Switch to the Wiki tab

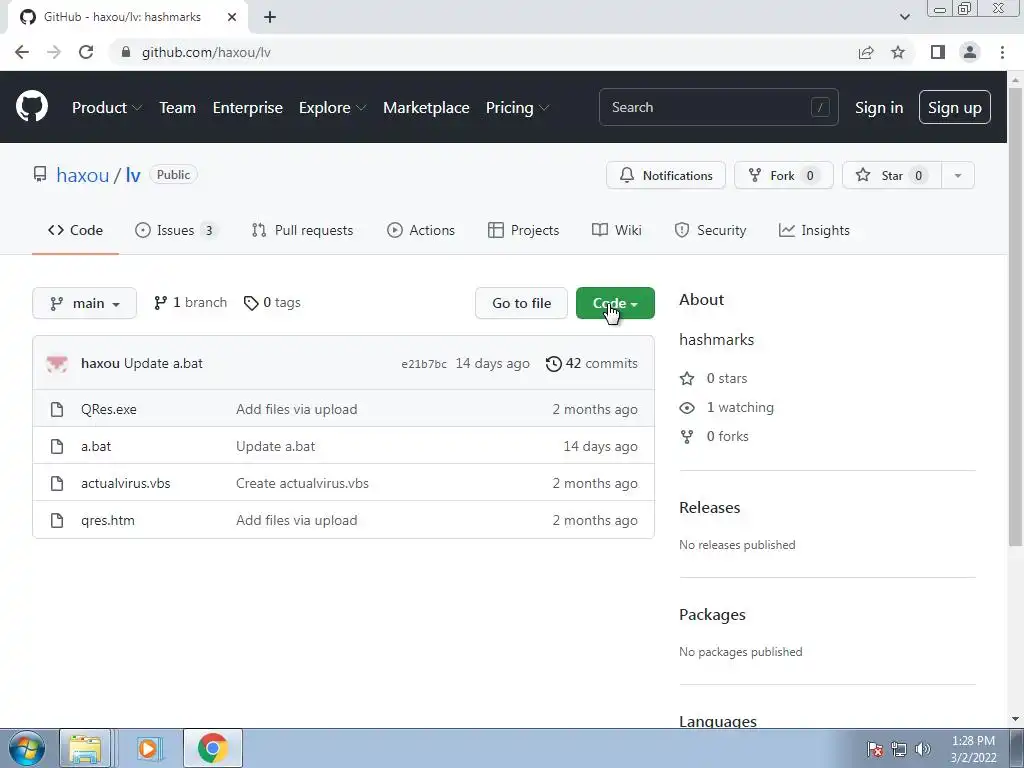point(616,230)
